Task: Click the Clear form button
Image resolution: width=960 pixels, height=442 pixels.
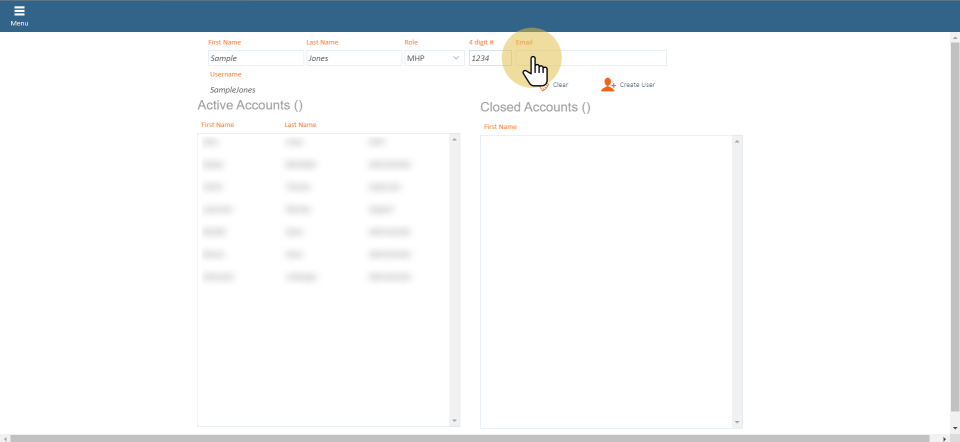Action: pos(558,85)
